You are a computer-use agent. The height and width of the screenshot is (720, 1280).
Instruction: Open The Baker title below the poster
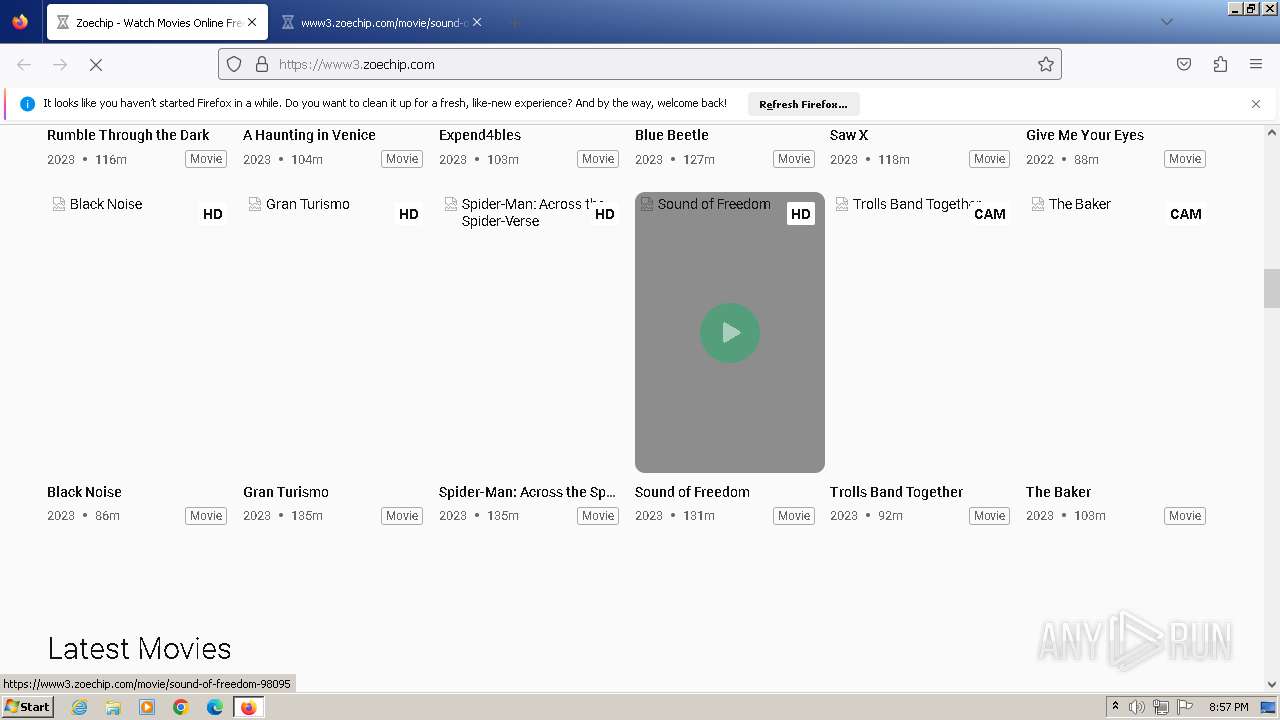pos(1058,492)
